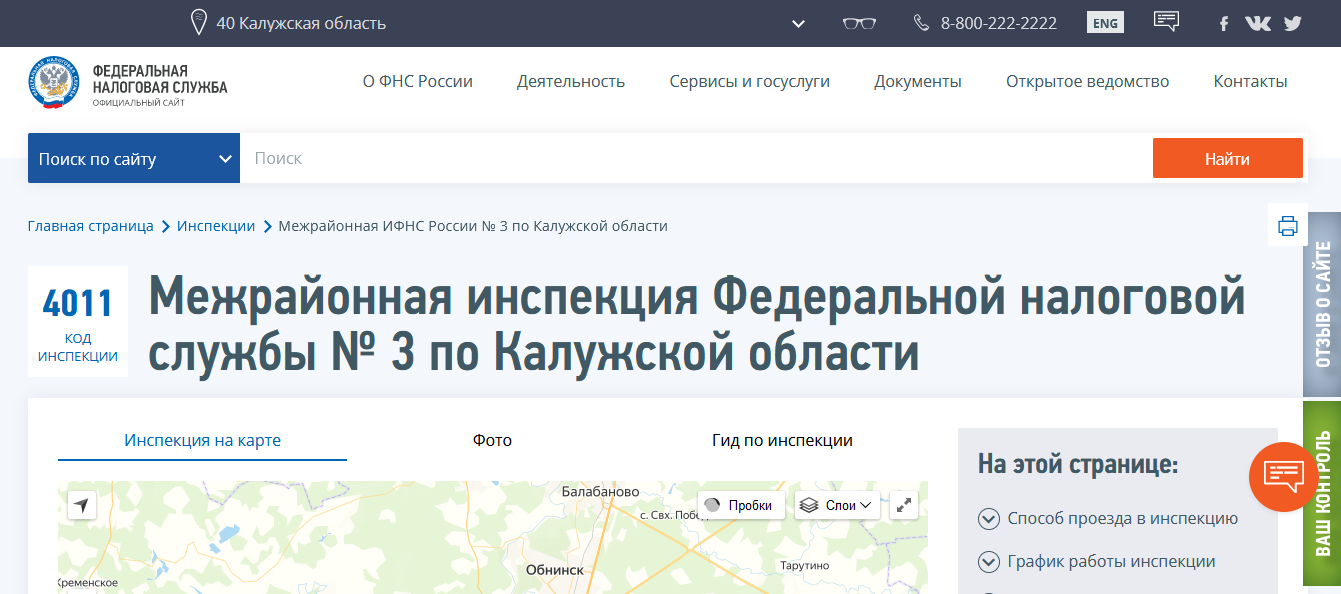The height and width of the screenshot is (594, 1341).
Task: Click the print page icon
Action: pos(1287,226)
